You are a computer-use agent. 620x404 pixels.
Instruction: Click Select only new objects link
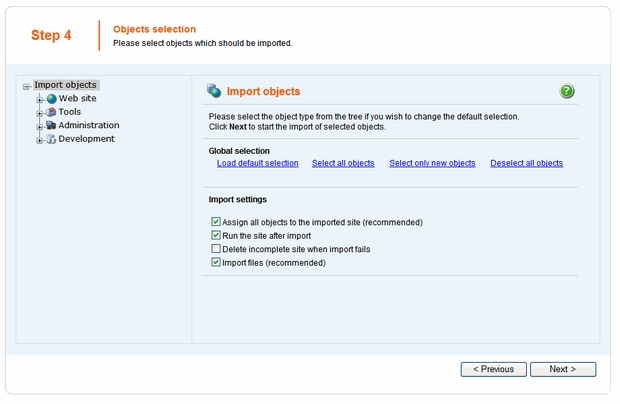(x=432, y=163)
